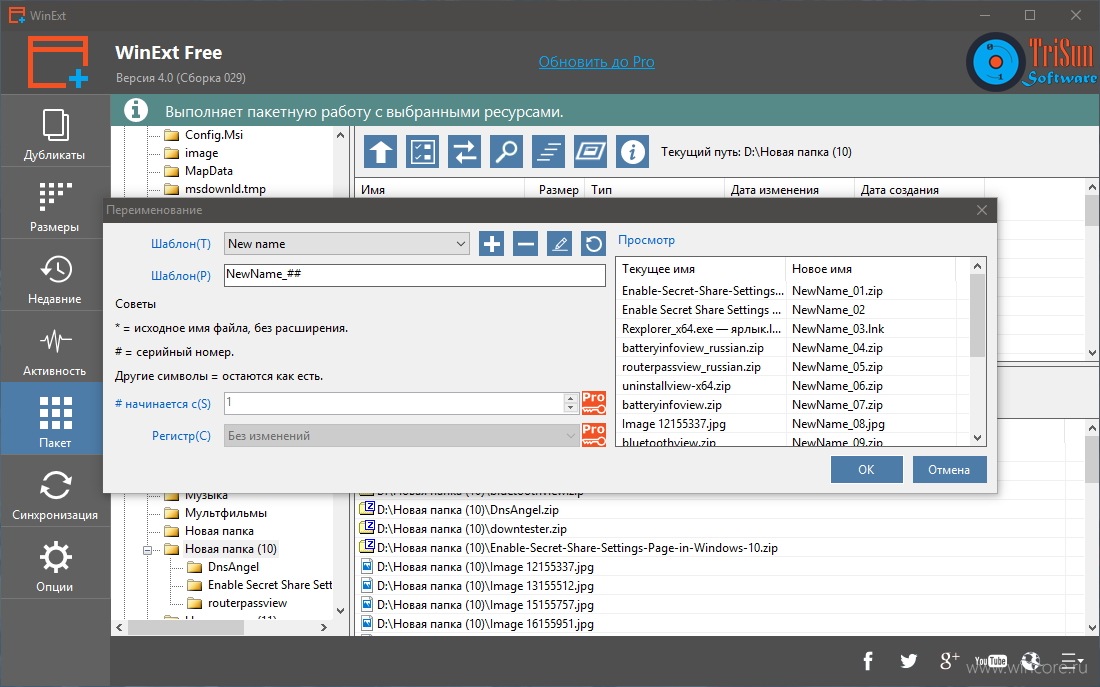Open the Недавние sidebar section
Screen dimensions: 1100x687
(55, 275)
